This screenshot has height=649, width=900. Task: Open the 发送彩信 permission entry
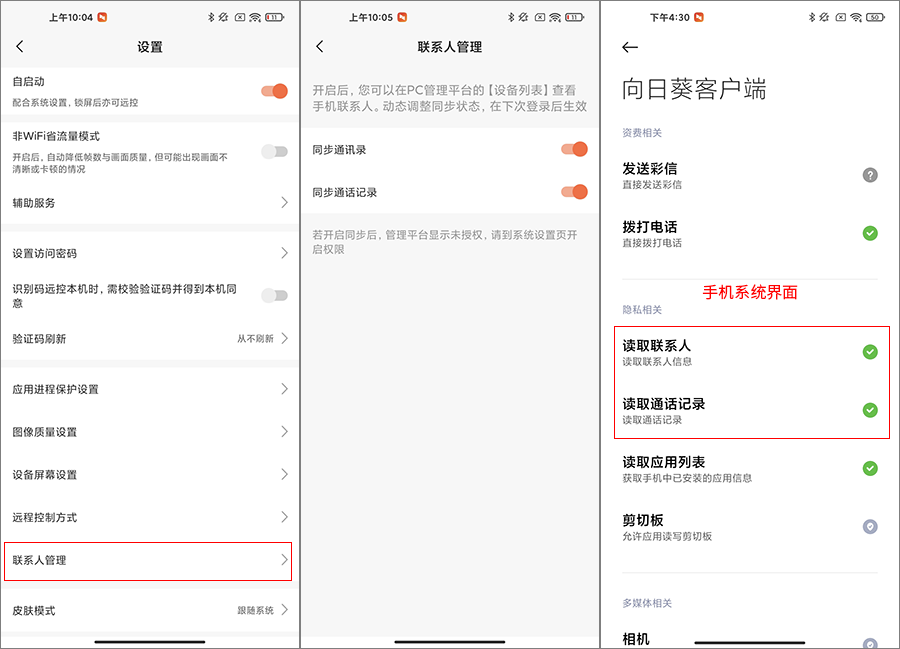[x=750, y=175]
